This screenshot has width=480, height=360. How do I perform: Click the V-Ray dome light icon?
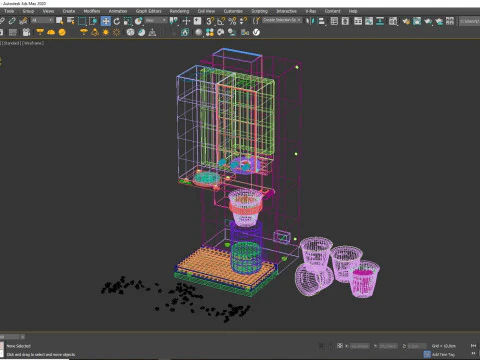pos(51,32)
